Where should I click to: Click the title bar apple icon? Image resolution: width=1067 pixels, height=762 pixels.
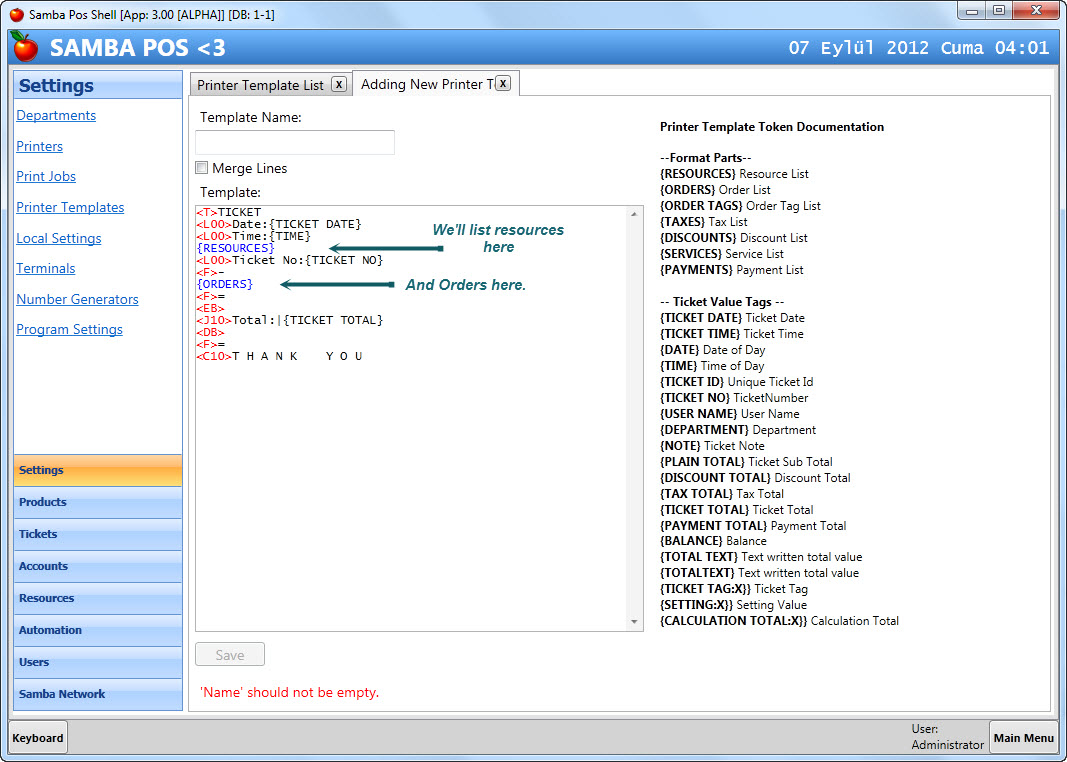click(16, 14)
